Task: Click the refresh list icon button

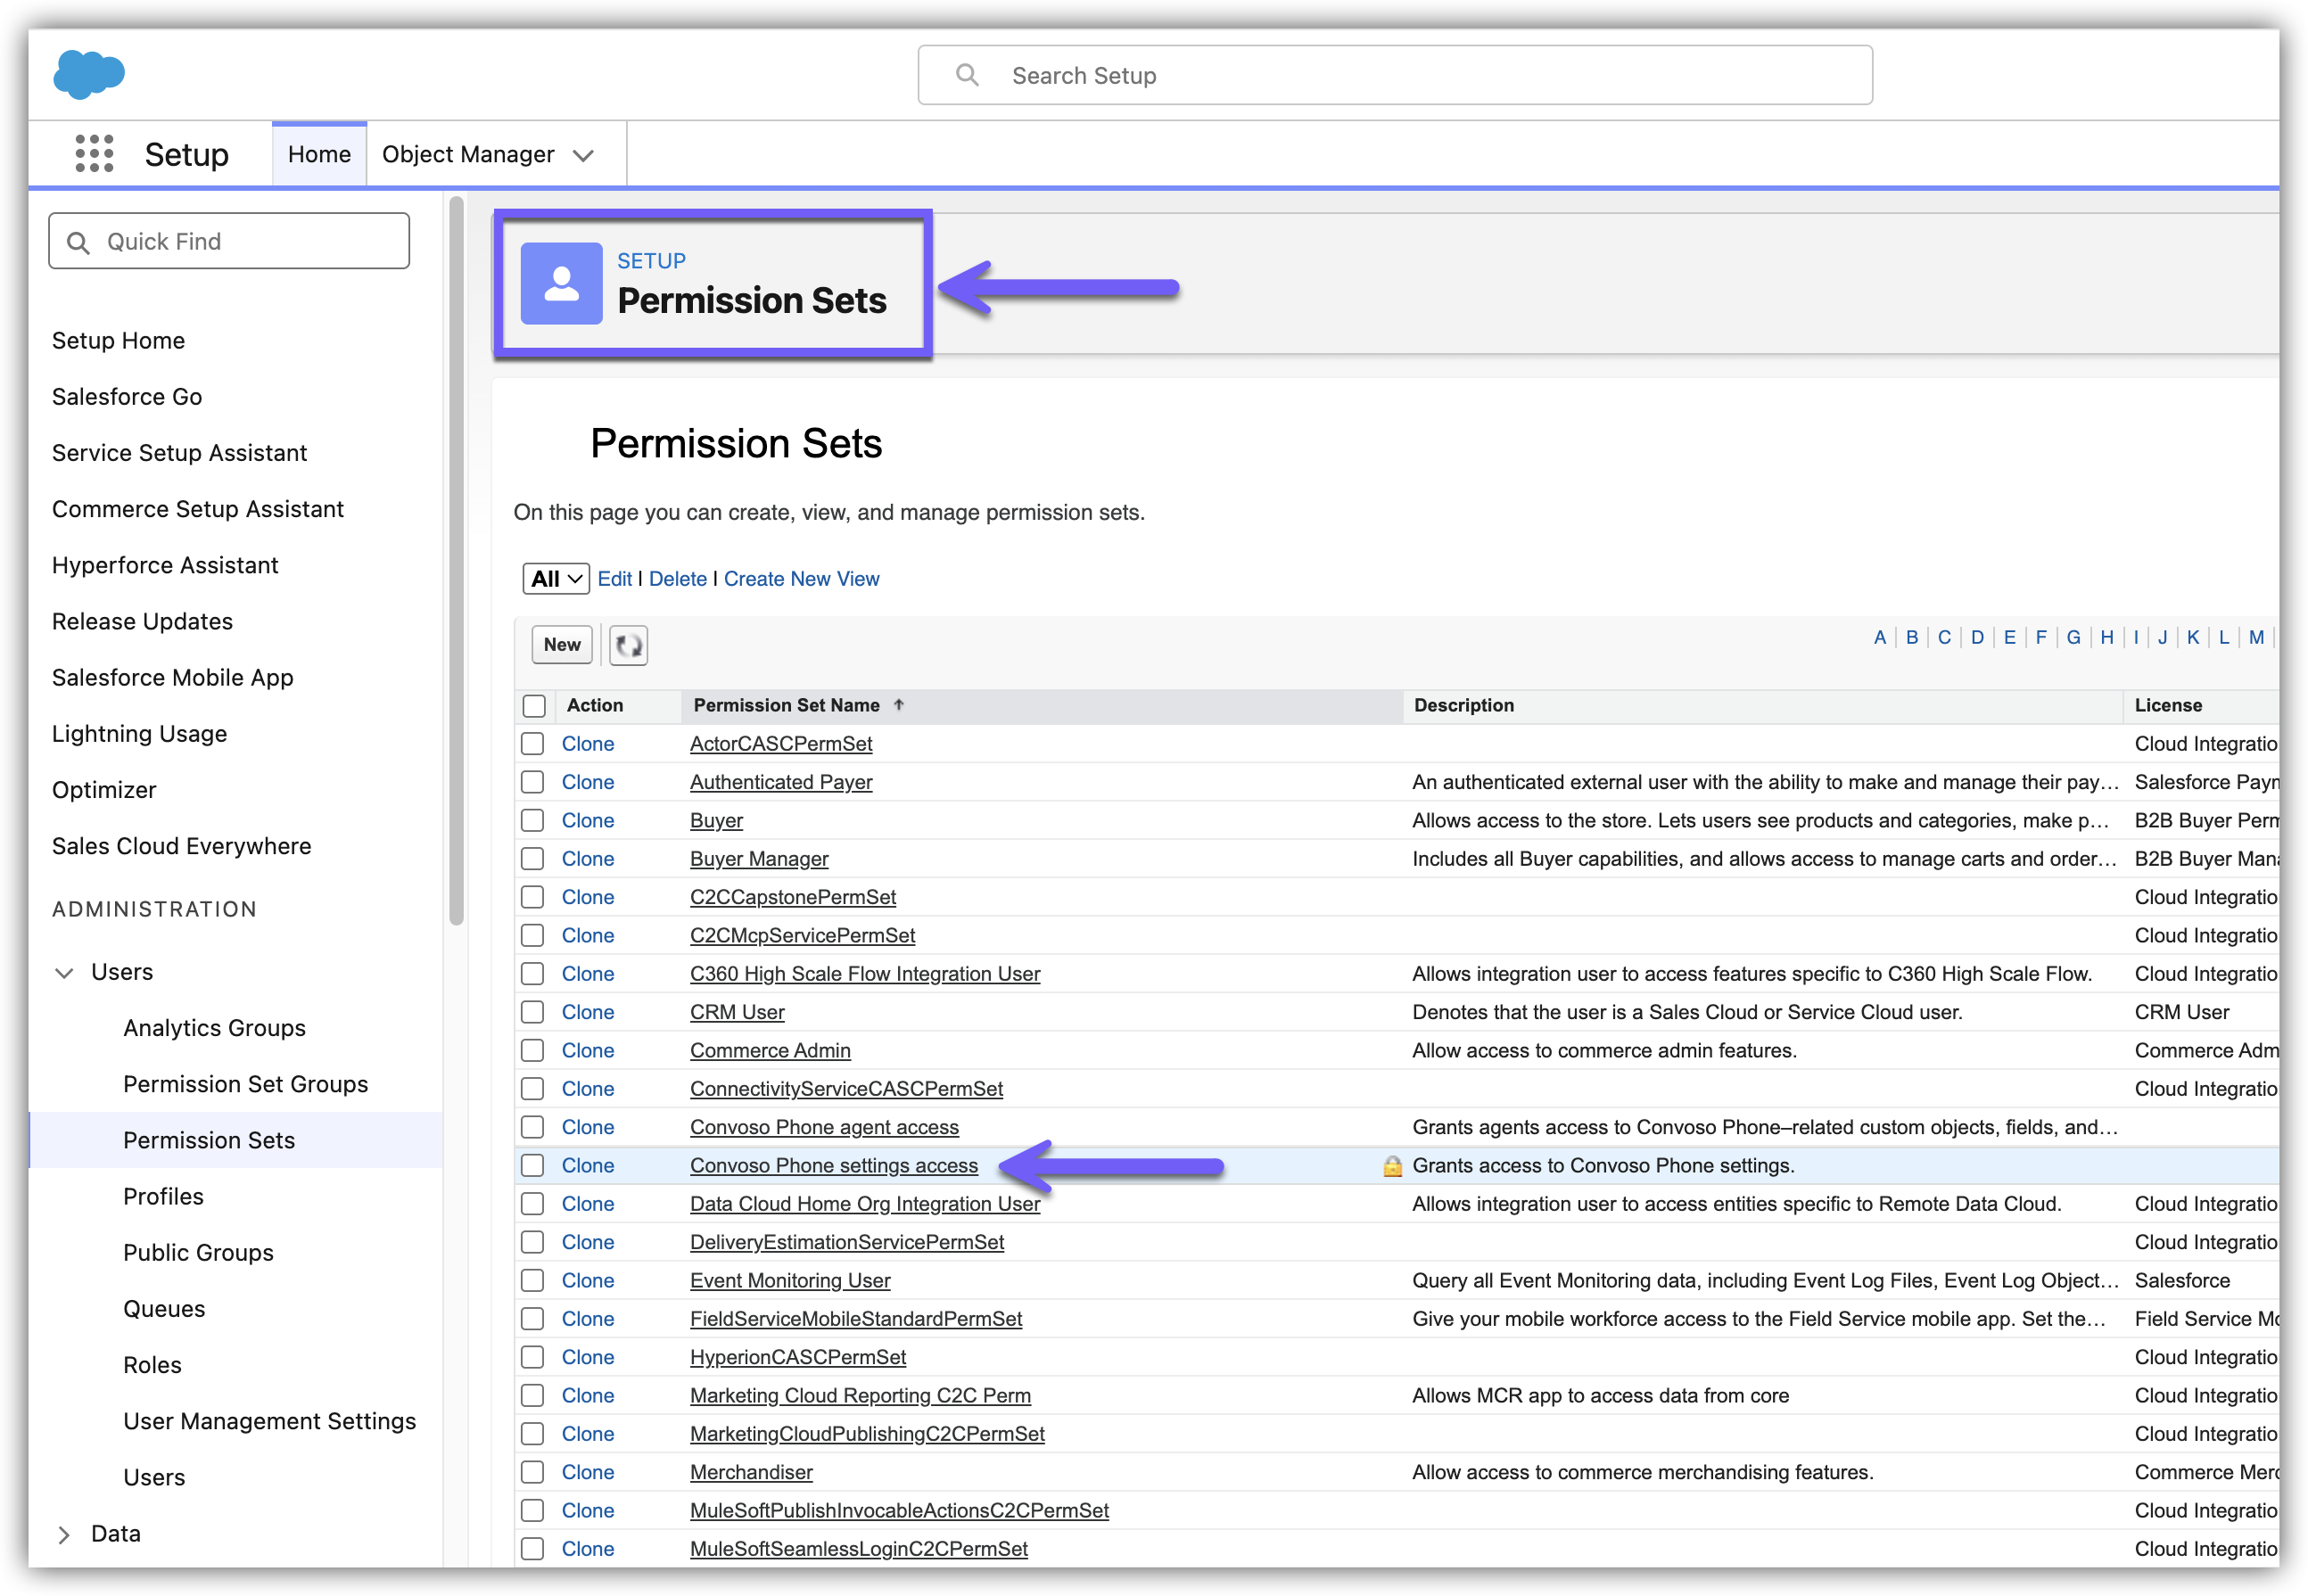Action: 629,645
